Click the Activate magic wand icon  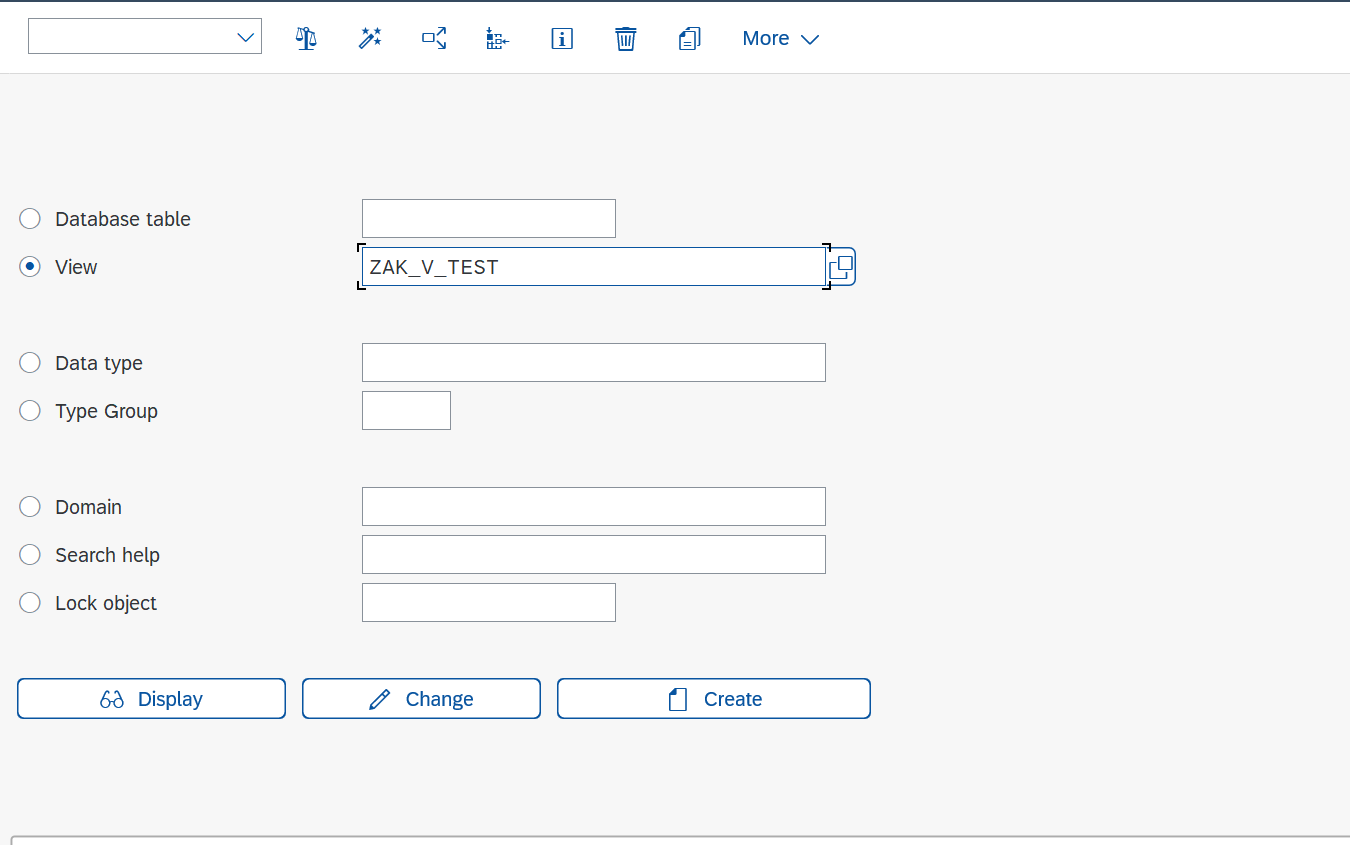[x=370, y=39]
